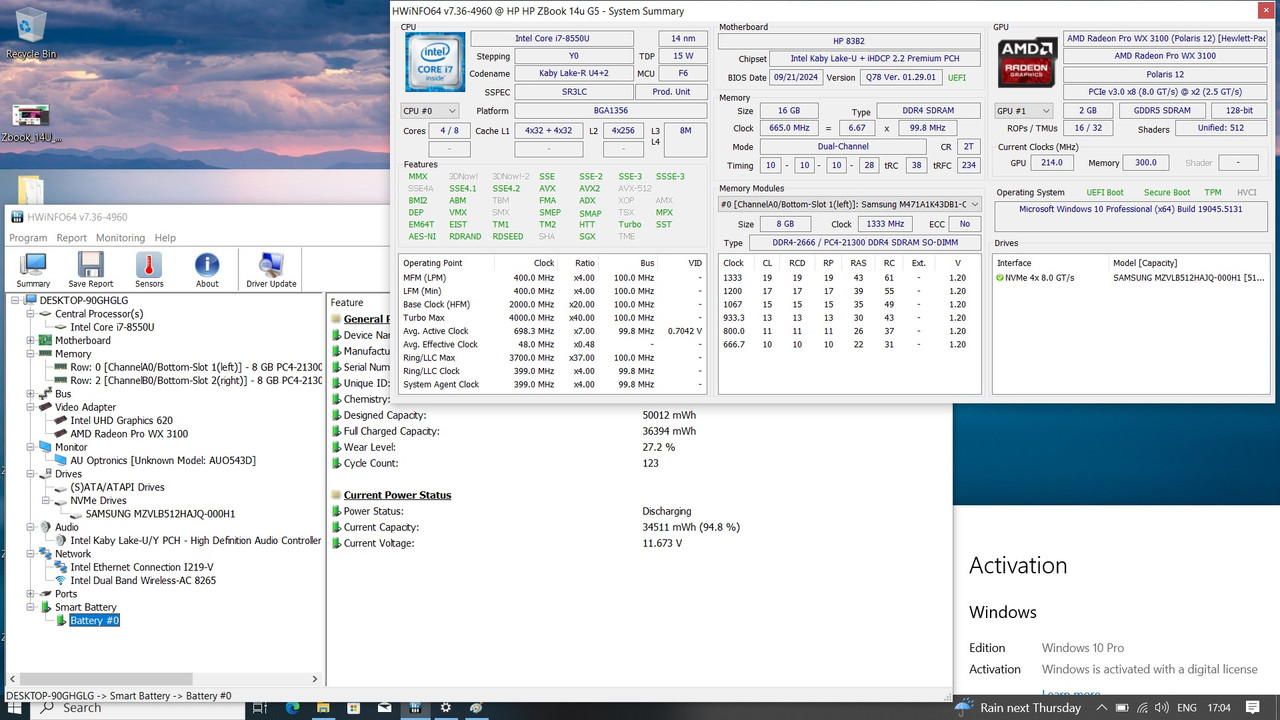The image size is (1280, 720).
Task: Open the Program menu
Action: click(x=28, y=238)
